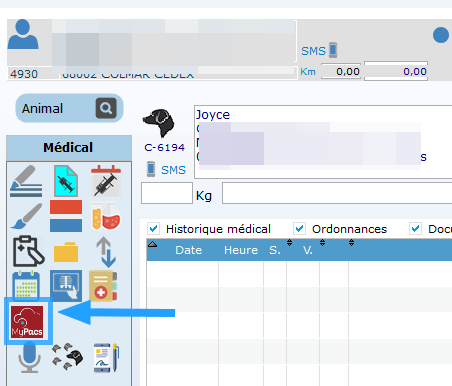Select the Médical panel header
Image resolution: width=452 pixels, height=386 pixels.
point(69,148)
